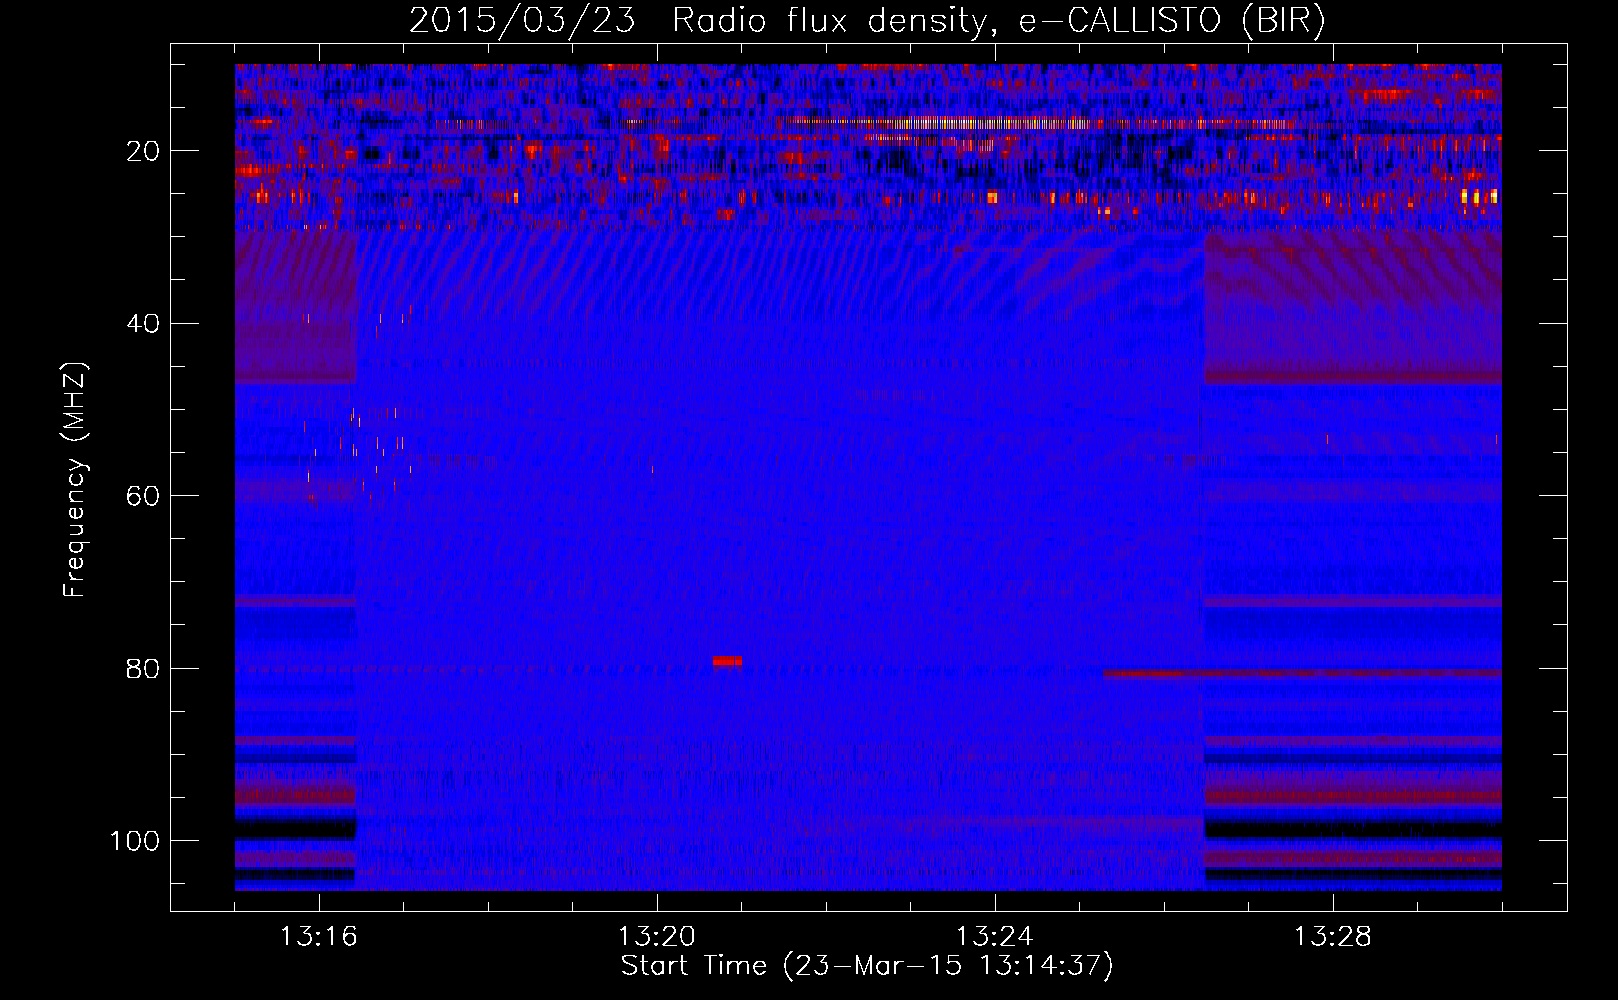Click the '60' frequency tick label
The height and width of the screenshot is (1000, 1618).
[x=143, y=496]
